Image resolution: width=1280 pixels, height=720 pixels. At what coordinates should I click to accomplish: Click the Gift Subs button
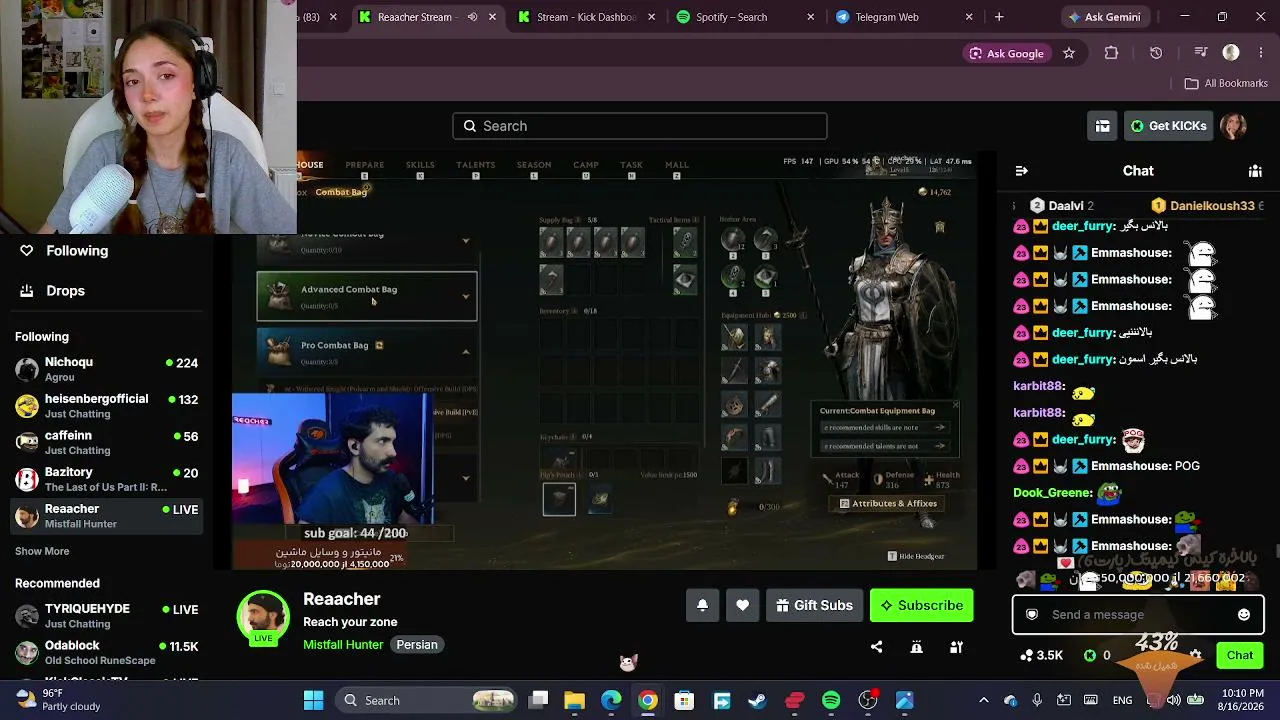tap(814, 605)
